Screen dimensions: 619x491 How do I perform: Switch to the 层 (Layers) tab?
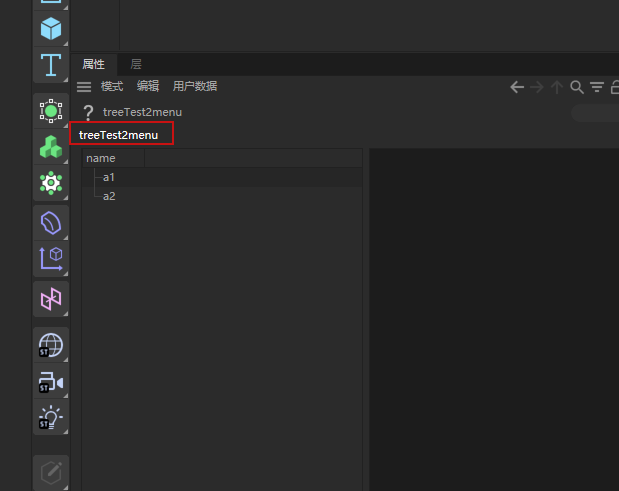click(x=136, y=64)
